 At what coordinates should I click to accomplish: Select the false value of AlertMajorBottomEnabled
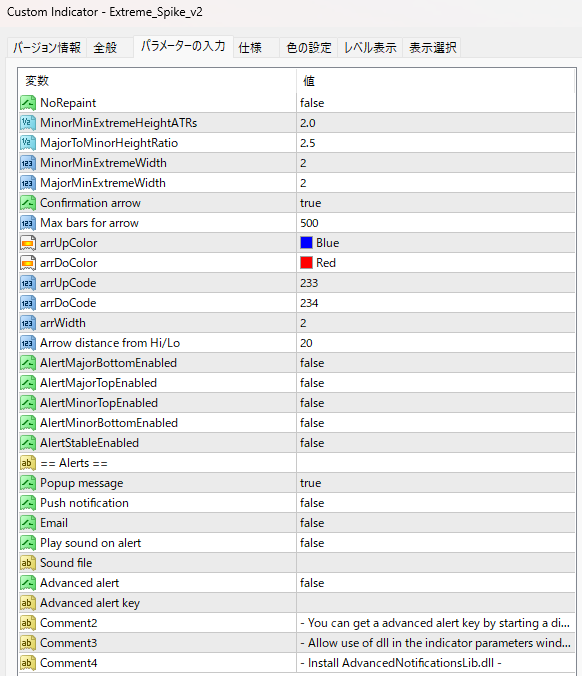[x=435, y=363]
